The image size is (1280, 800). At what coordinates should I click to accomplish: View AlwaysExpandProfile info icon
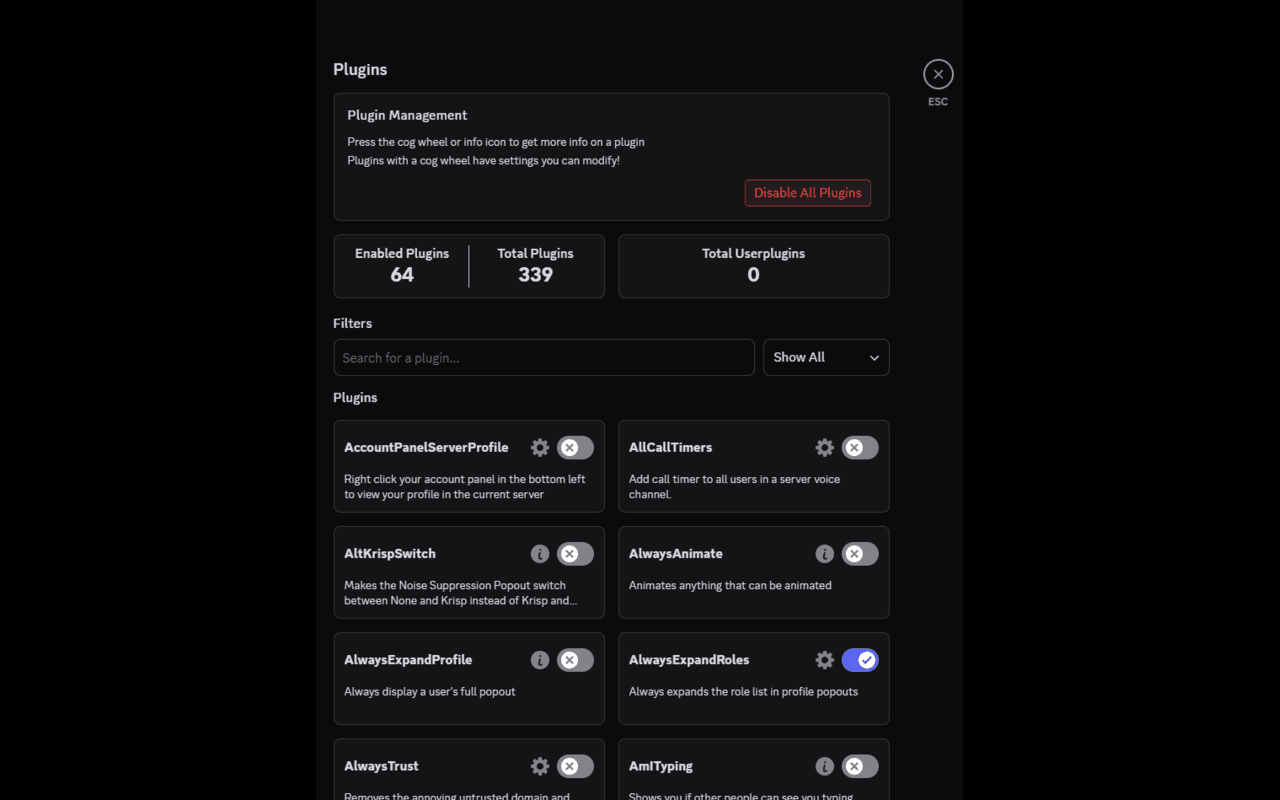click(x=540, y=660)
